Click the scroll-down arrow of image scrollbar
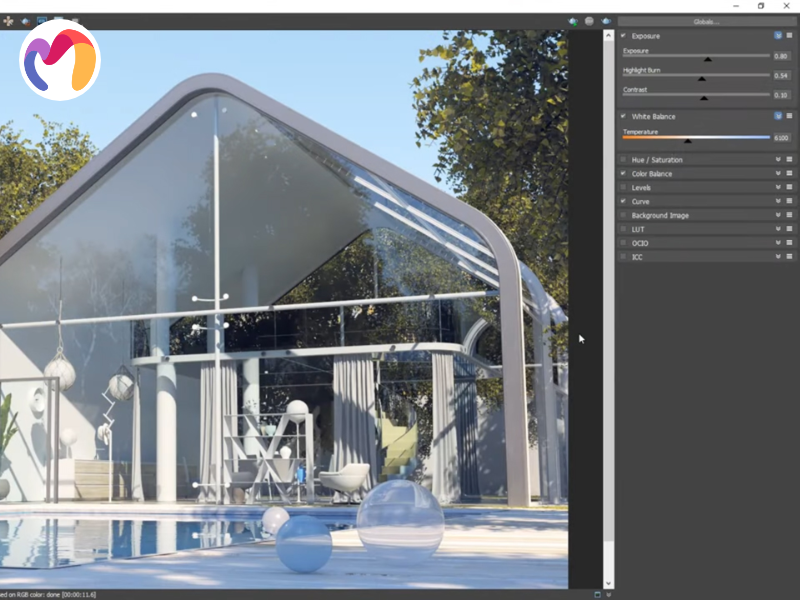The height and width of the screenshot is (600, 800). coord(608,582)
